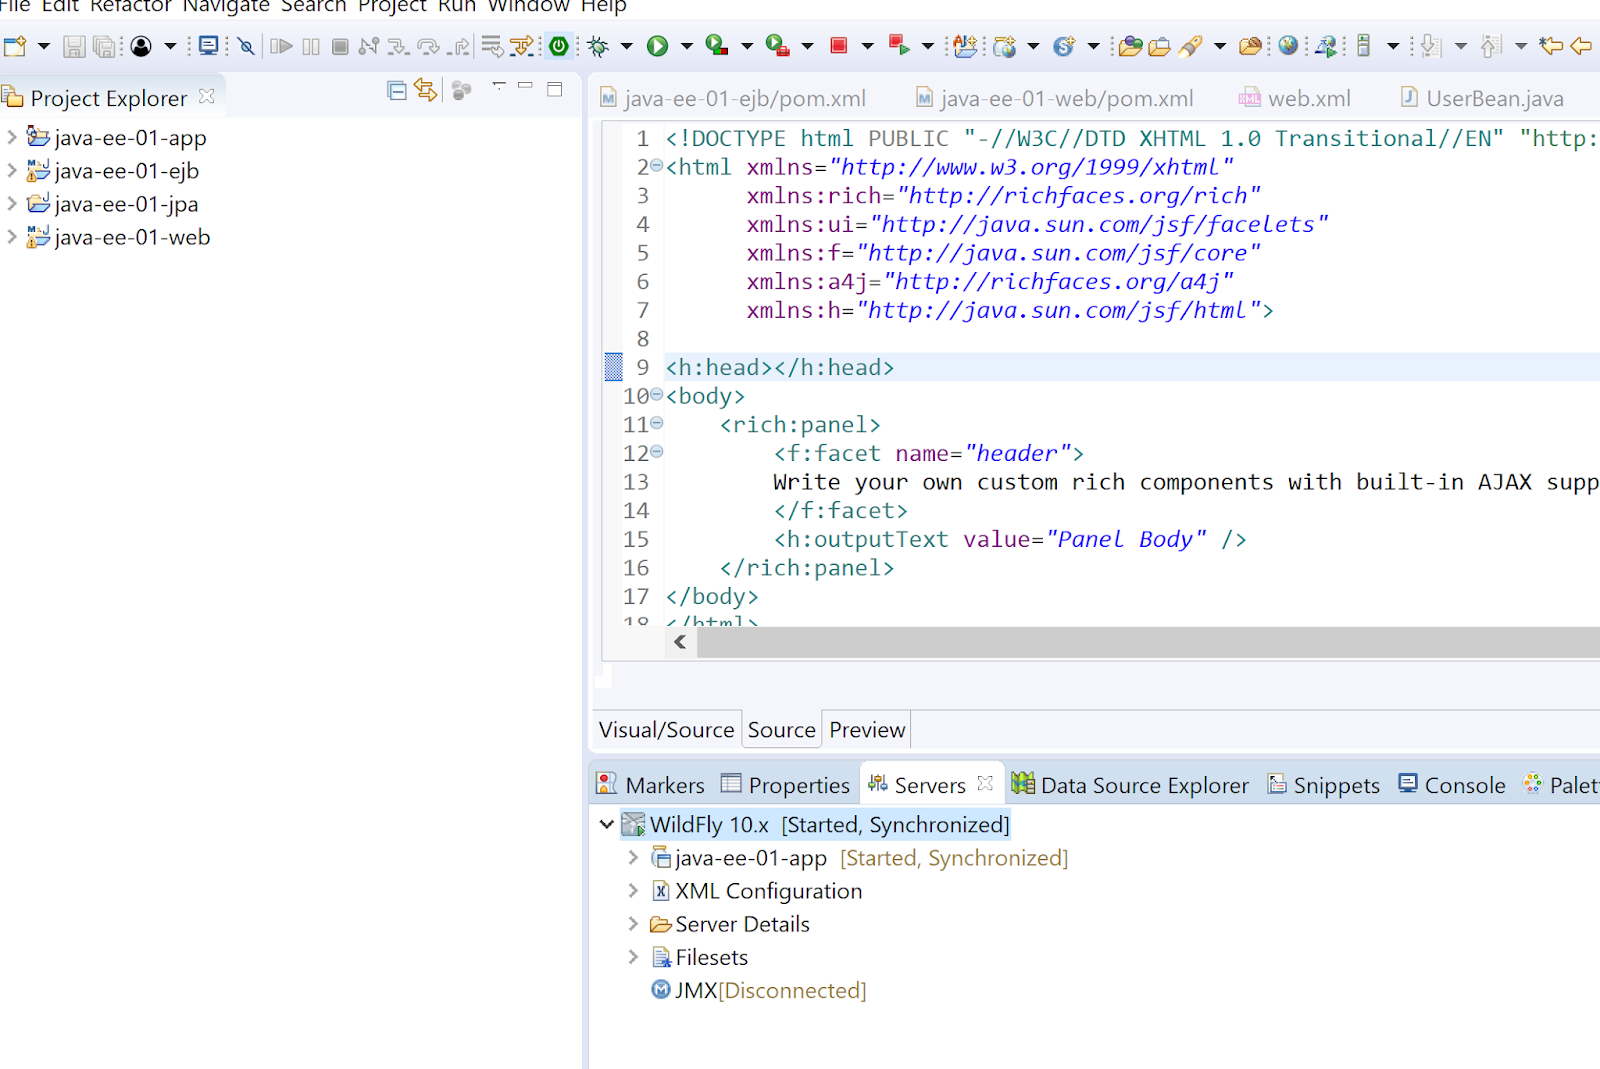
Task: Open the Properties view tab
Action: click(x=786, y=785)
